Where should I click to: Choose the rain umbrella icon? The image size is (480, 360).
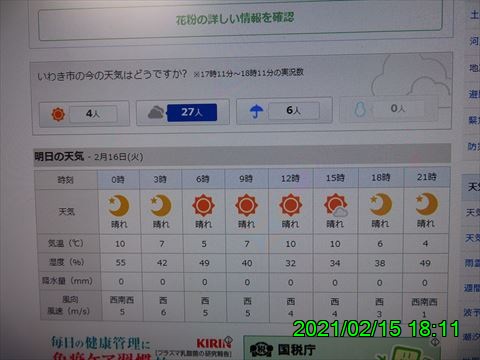coord(256,111)
